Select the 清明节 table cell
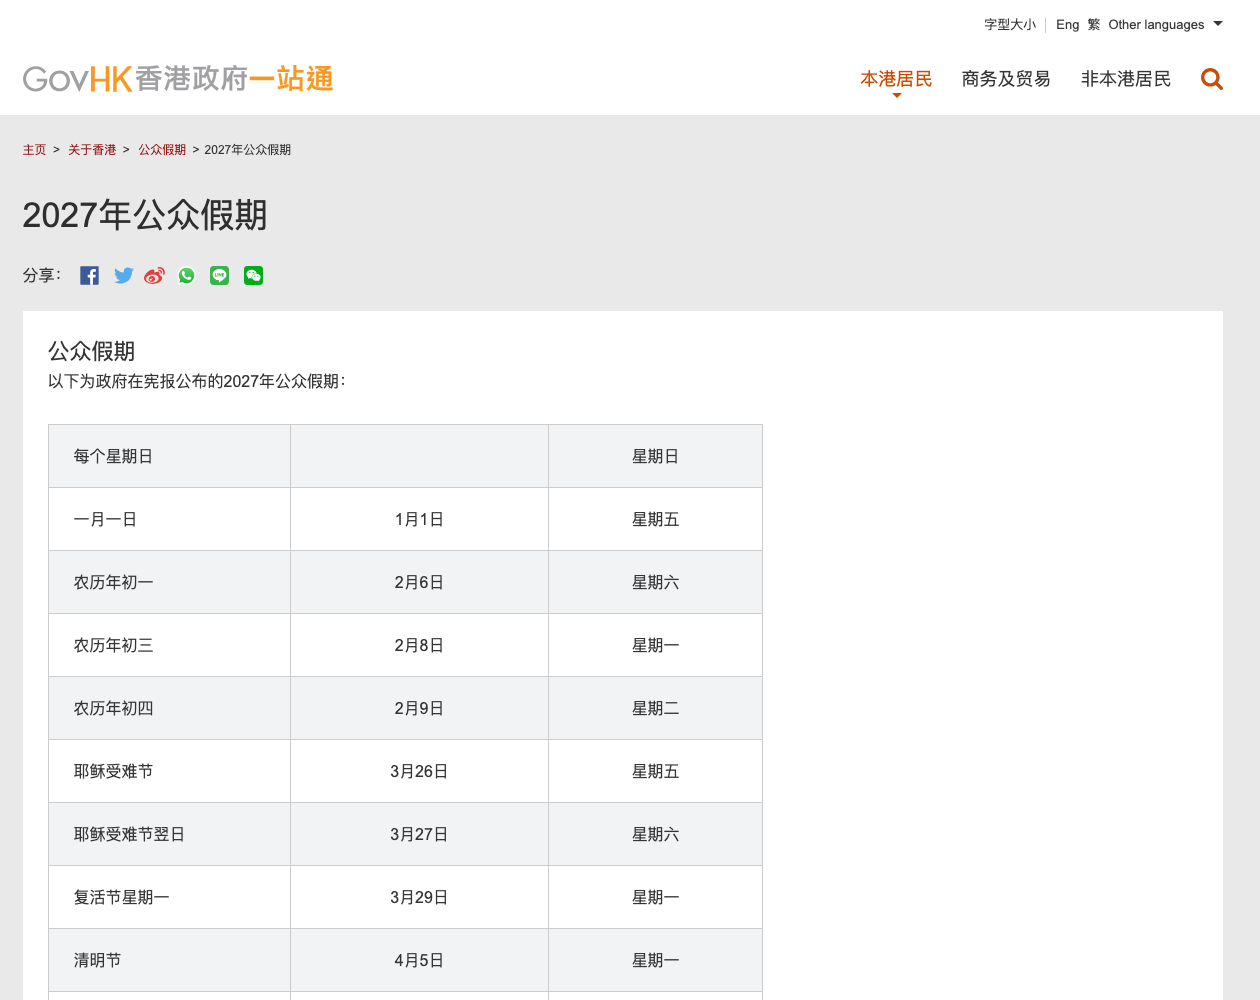The width and height of the screenshot is (1260, 1000). coord(170,960)
